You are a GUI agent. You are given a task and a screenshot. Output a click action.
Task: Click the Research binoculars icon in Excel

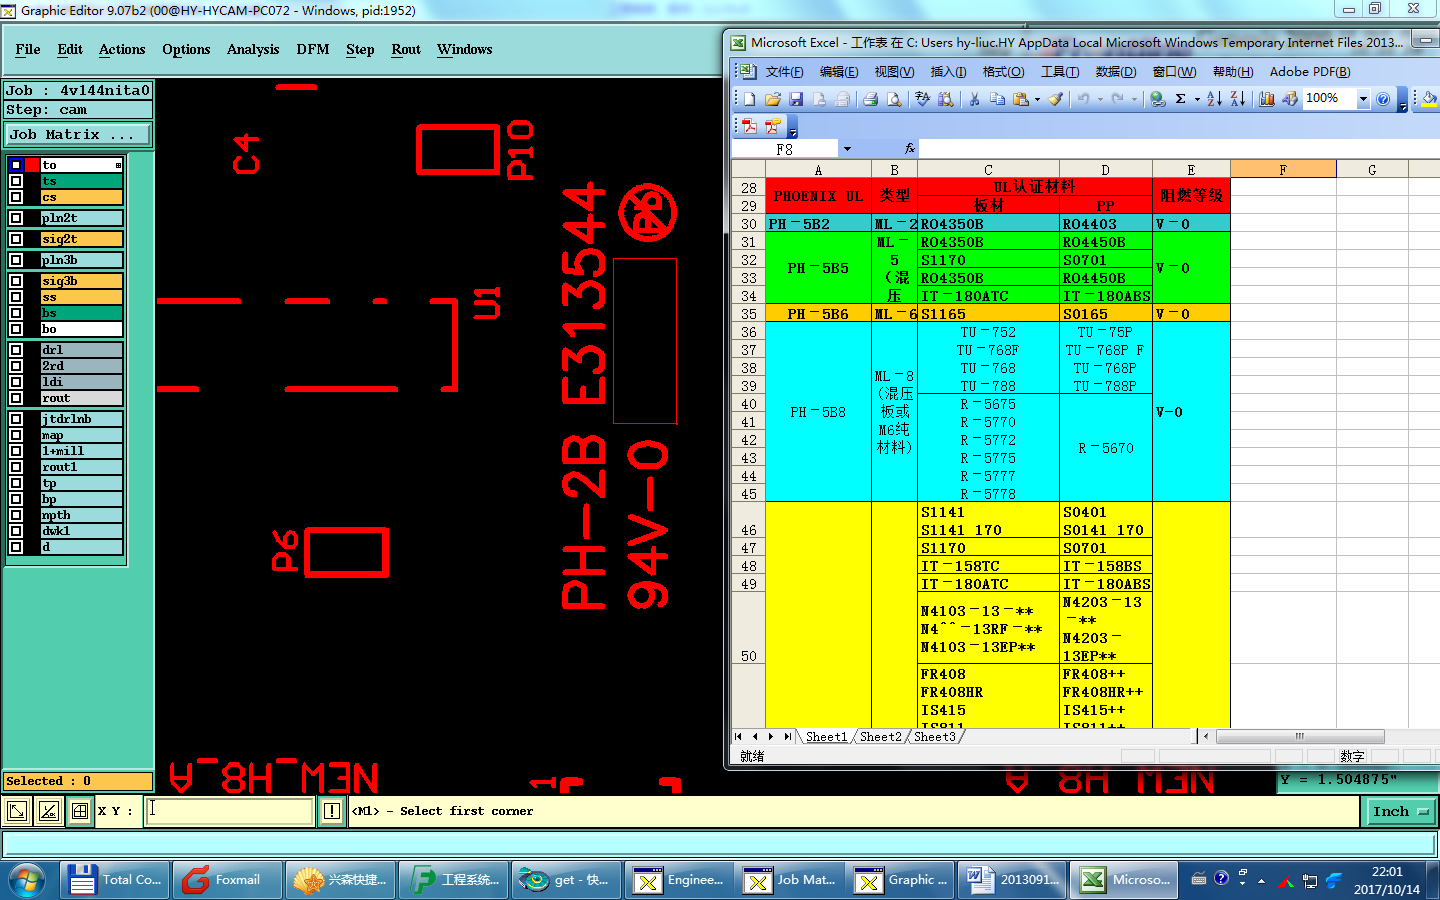tap(945, 99)
